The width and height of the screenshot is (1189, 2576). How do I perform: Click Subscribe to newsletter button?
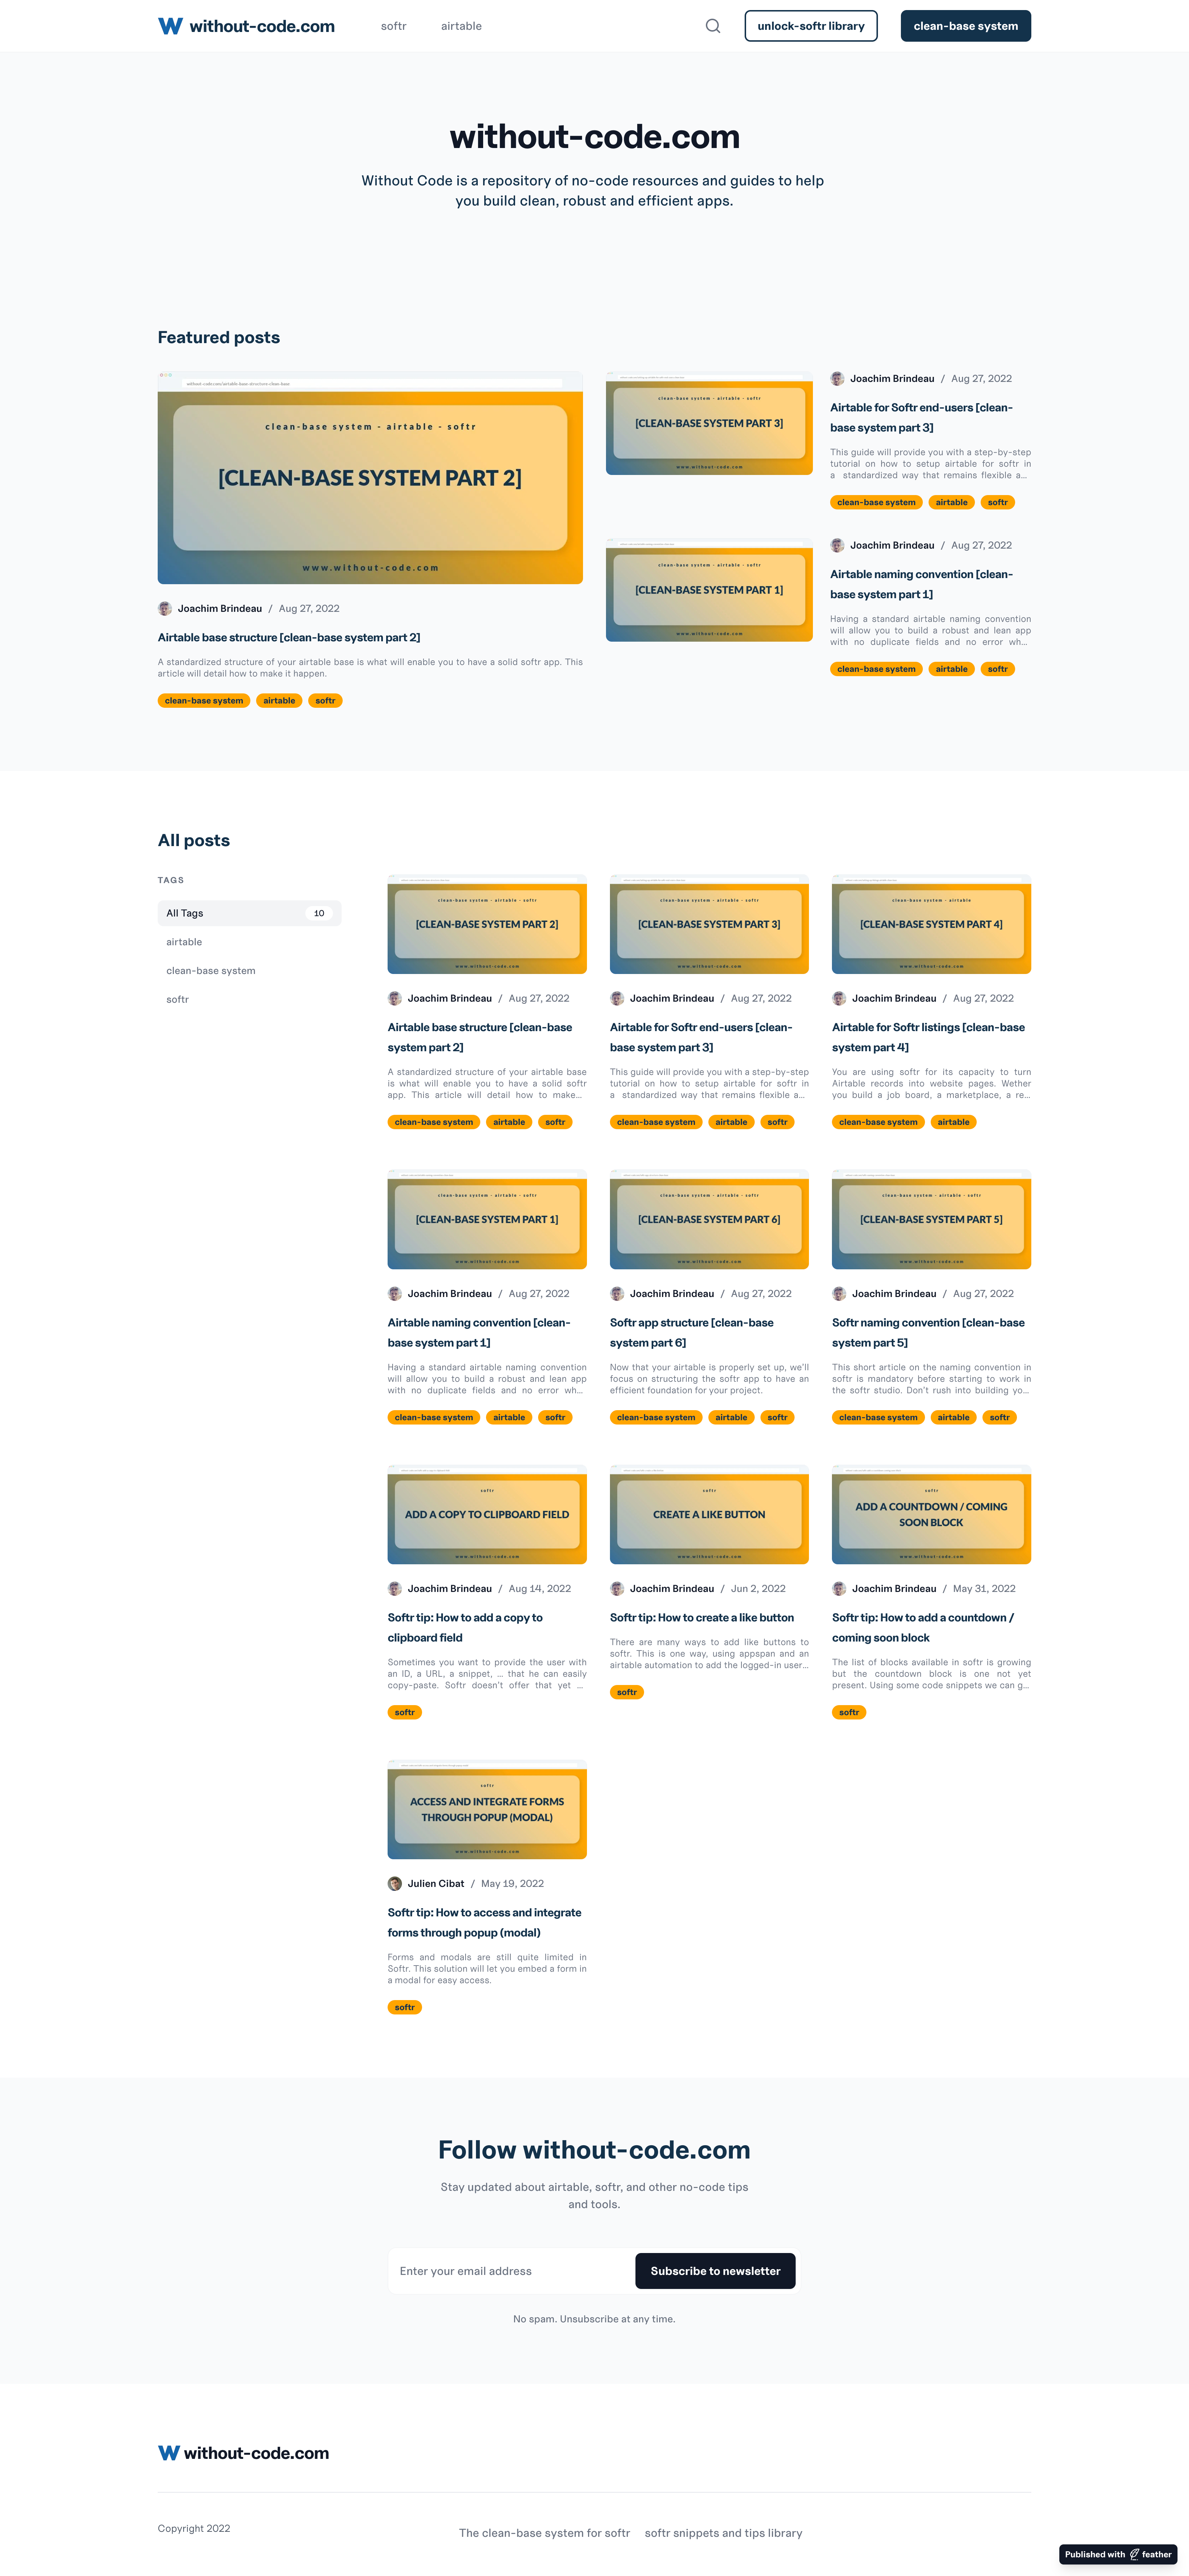coord(715,2271)
